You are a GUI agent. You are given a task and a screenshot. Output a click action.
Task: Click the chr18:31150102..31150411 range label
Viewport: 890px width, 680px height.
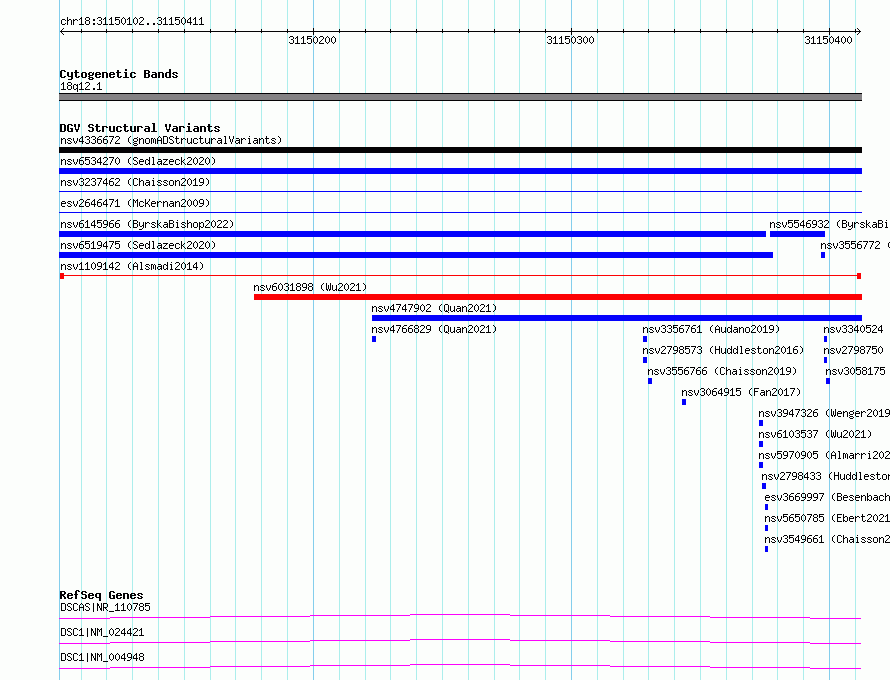132,22
